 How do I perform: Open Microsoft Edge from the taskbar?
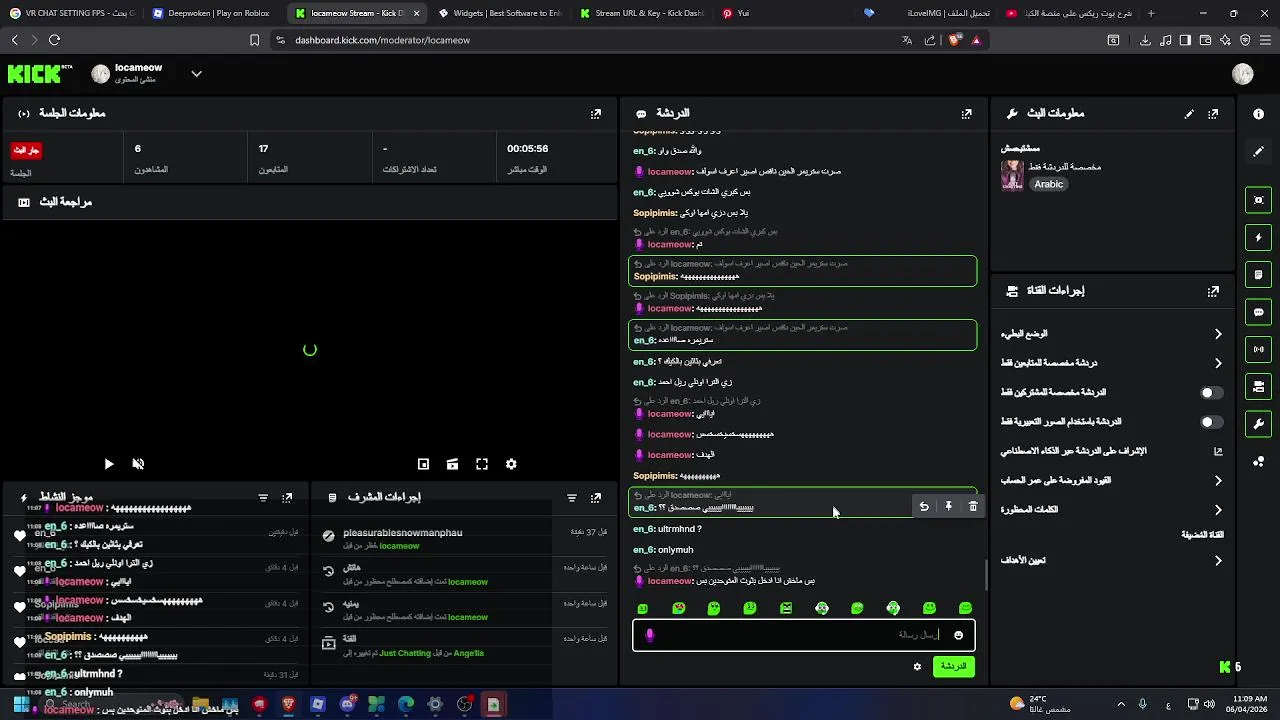click(405, 705)
